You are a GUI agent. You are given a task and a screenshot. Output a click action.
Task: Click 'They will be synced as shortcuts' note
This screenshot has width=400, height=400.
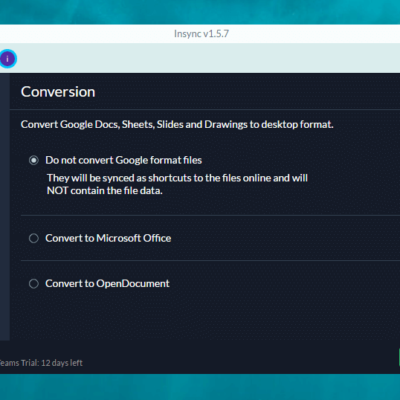point(177,184)
